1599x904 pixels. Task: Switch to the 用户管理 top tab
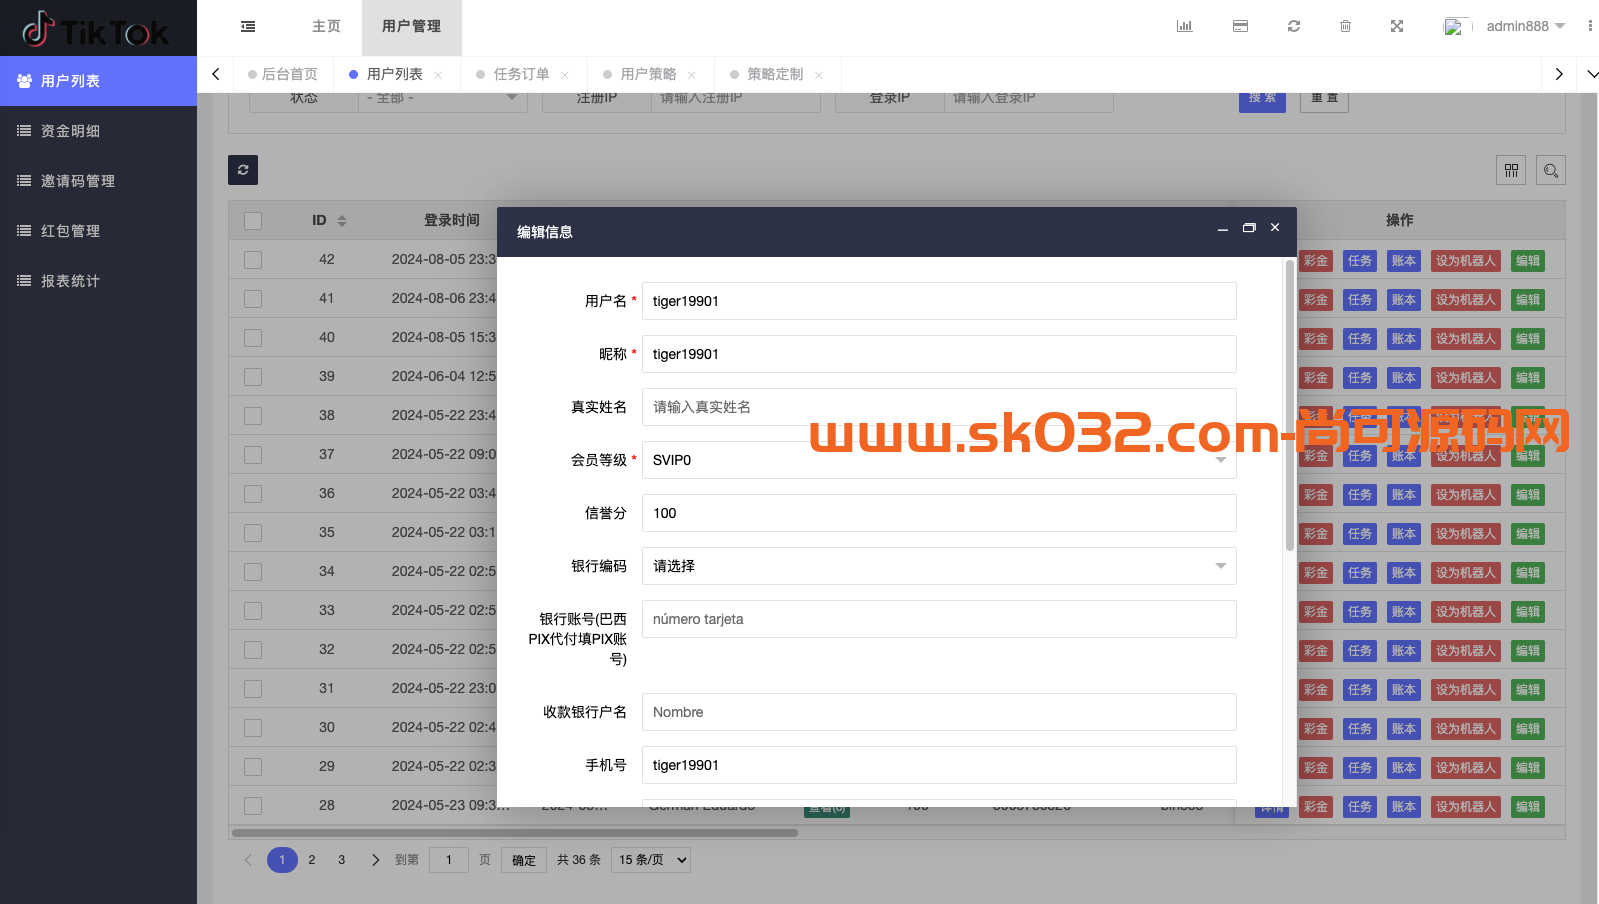(411, 27)
